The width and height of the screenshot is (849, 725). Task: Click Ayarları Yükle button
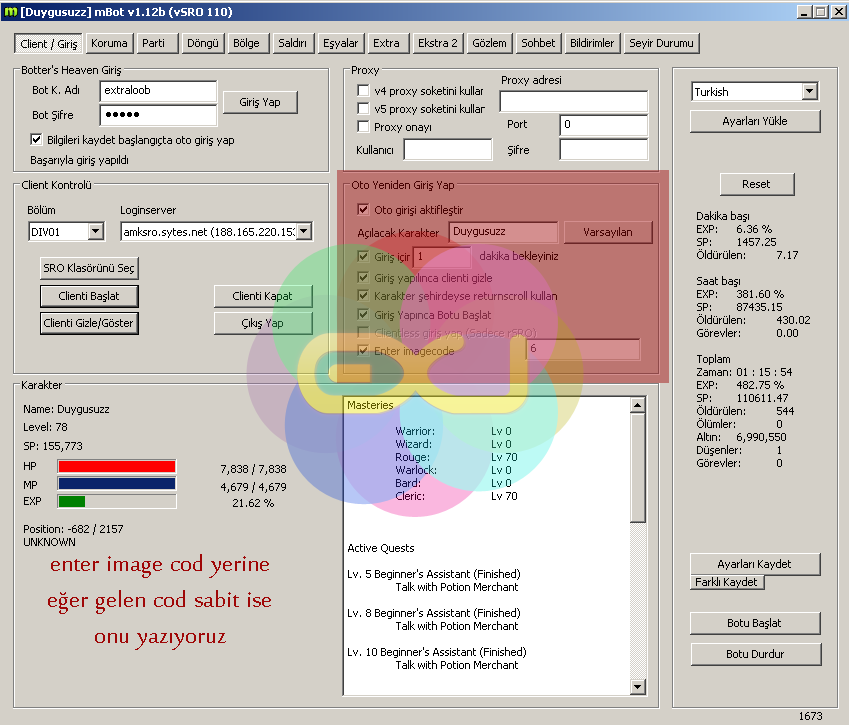pos(755,121)
